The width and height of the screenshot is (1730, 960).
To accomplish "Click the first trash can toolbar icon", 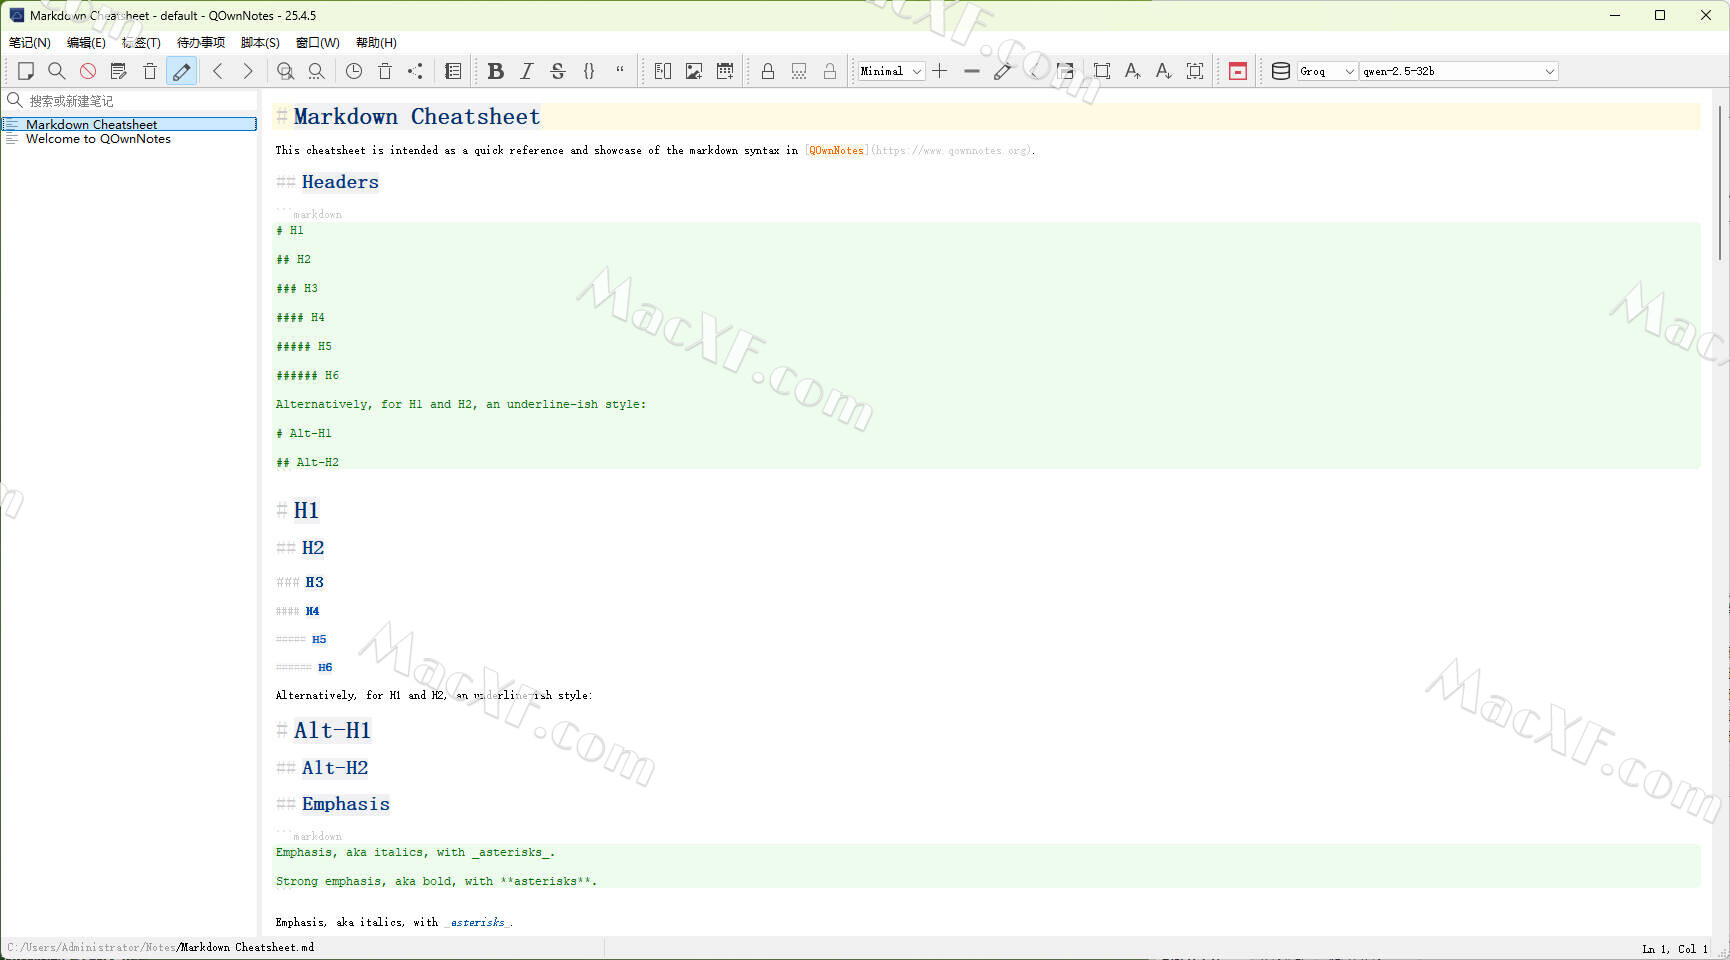I will click(x=150, y=71).
